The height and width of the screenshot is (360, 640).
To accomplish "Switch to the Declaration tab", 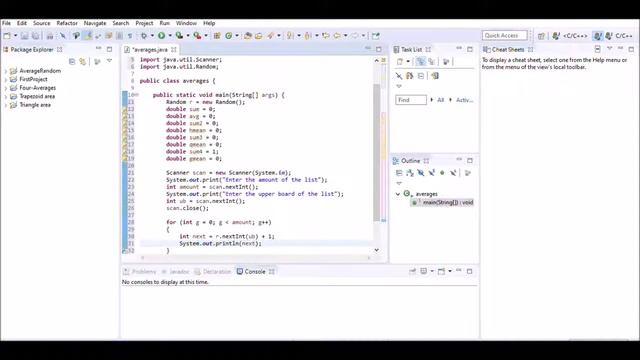I will click(x=213, y=272).
